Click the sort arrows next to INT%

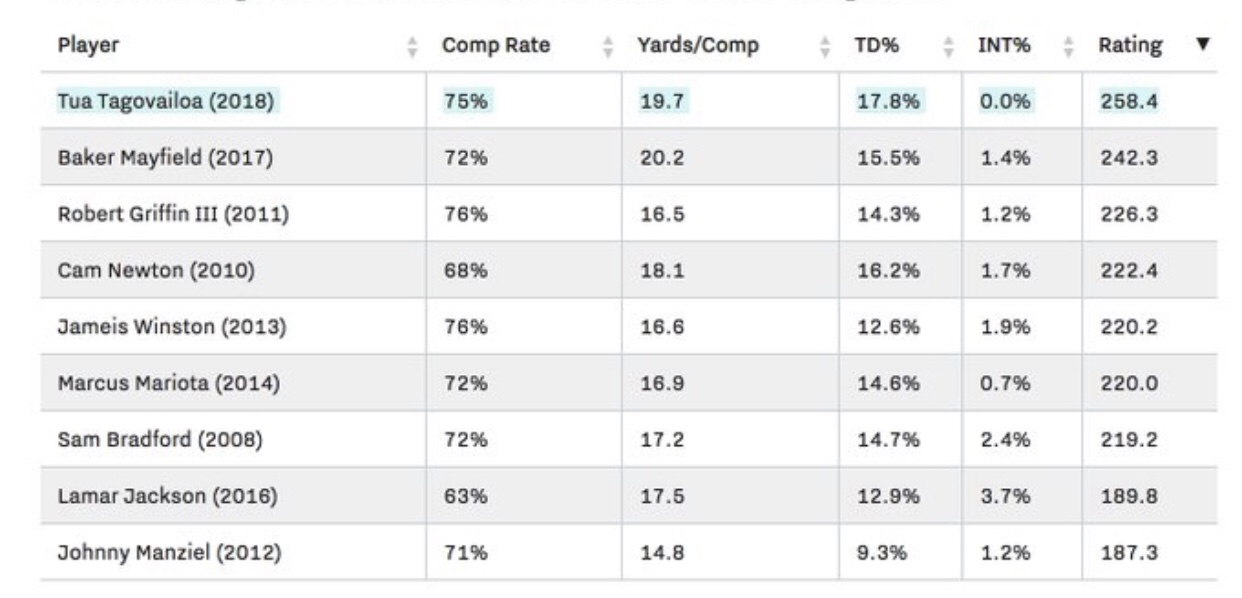pyautogui.click(x=1067, y=46)
